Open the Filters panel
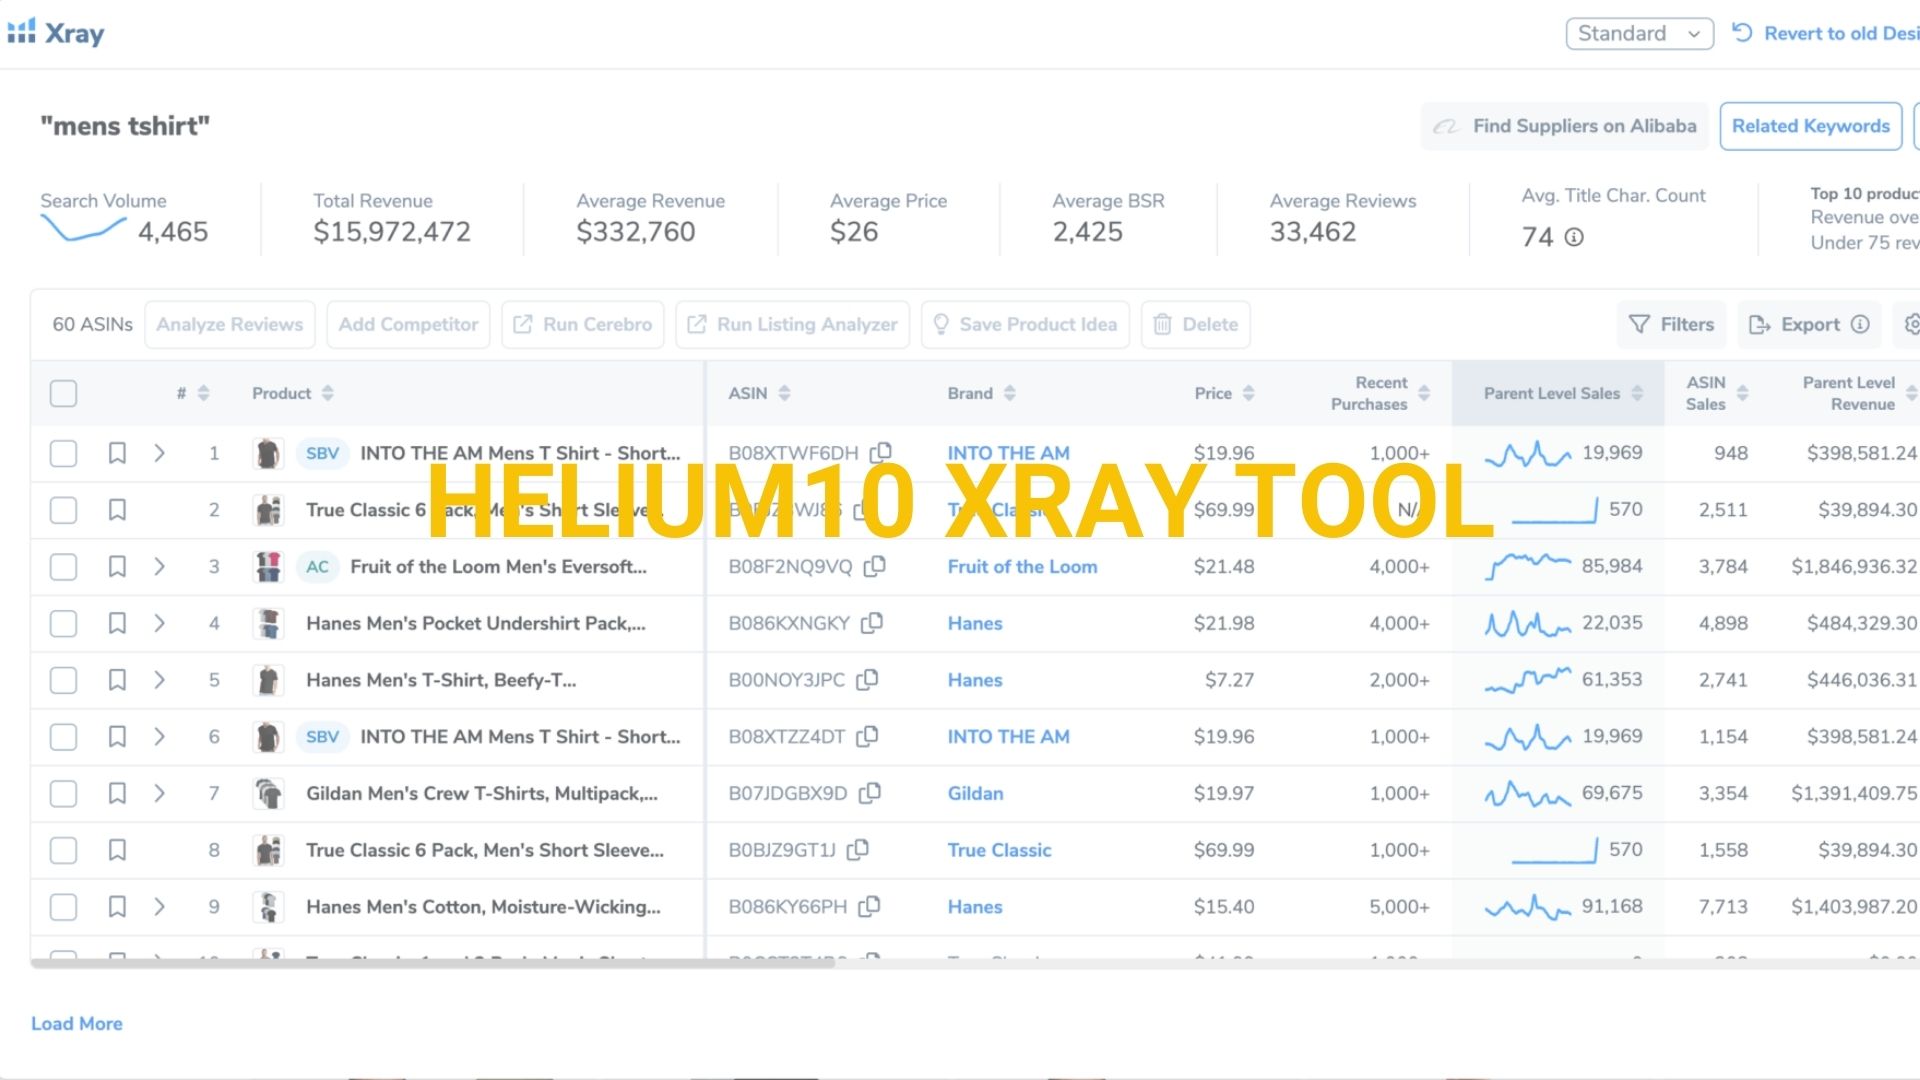The height and width of the screenshot is (1080, 1920). click(x=1671, y=324)
